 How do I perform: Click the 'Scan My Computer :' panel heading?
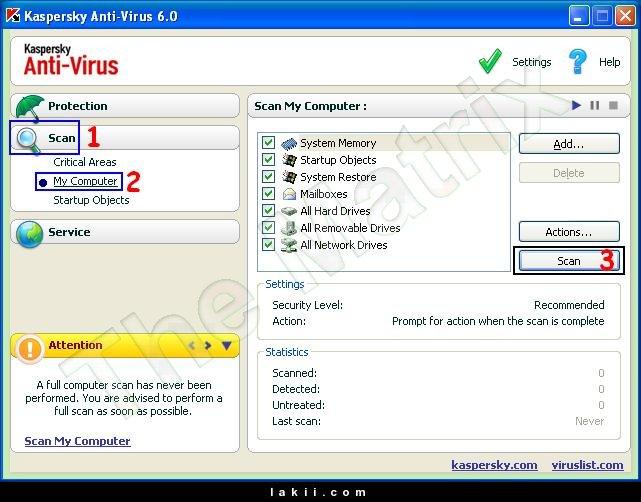click(x=310, y=106)
